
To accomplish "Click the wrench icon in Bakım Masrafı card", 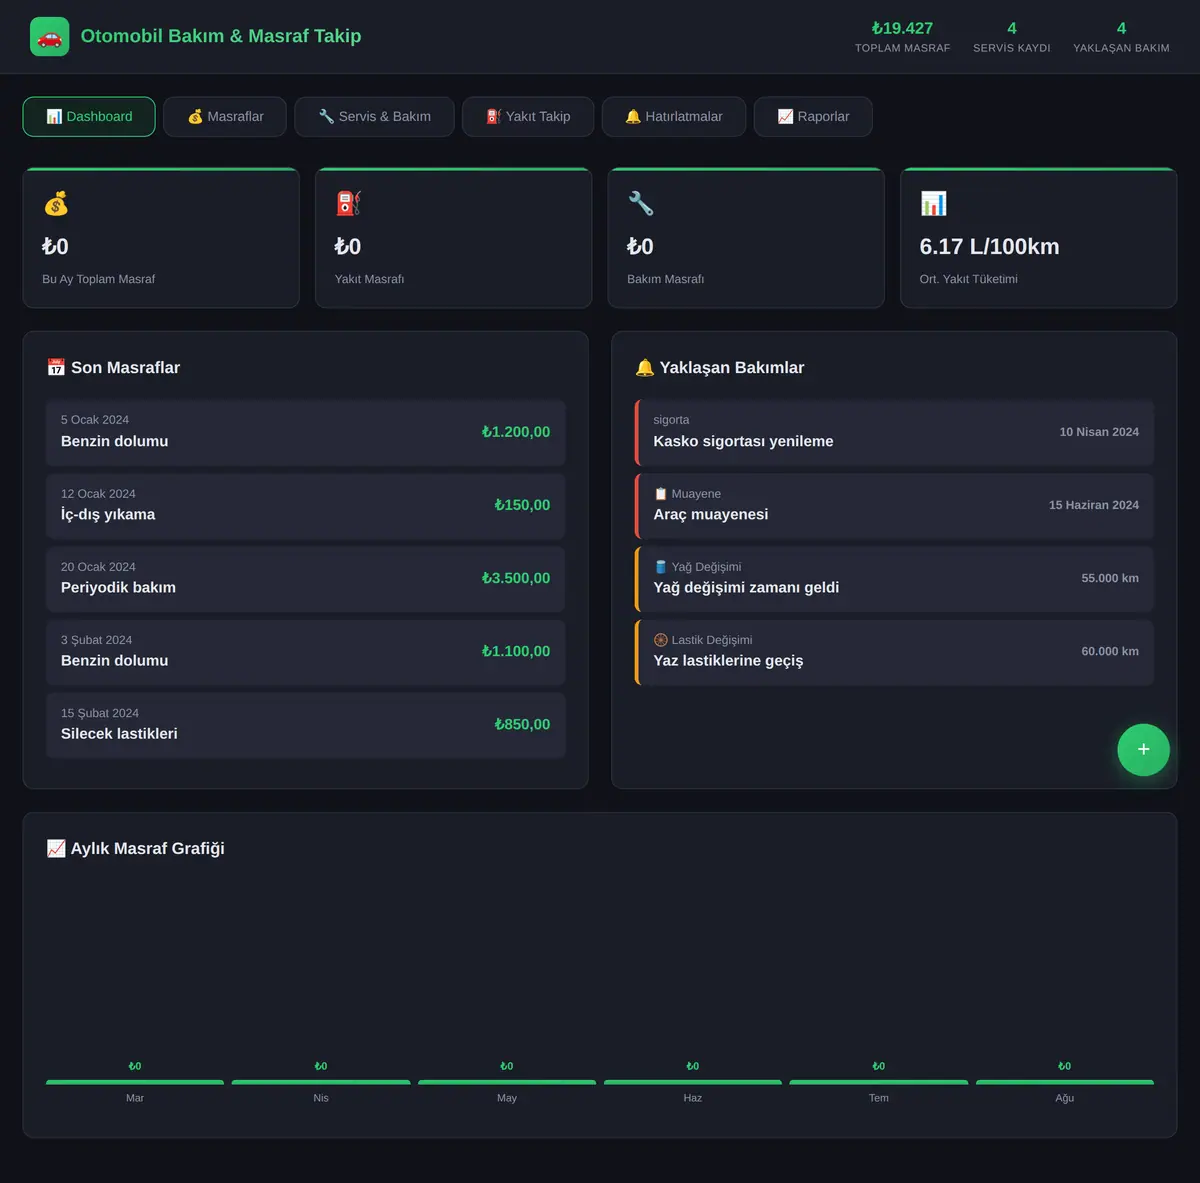I will click(641, 204).
